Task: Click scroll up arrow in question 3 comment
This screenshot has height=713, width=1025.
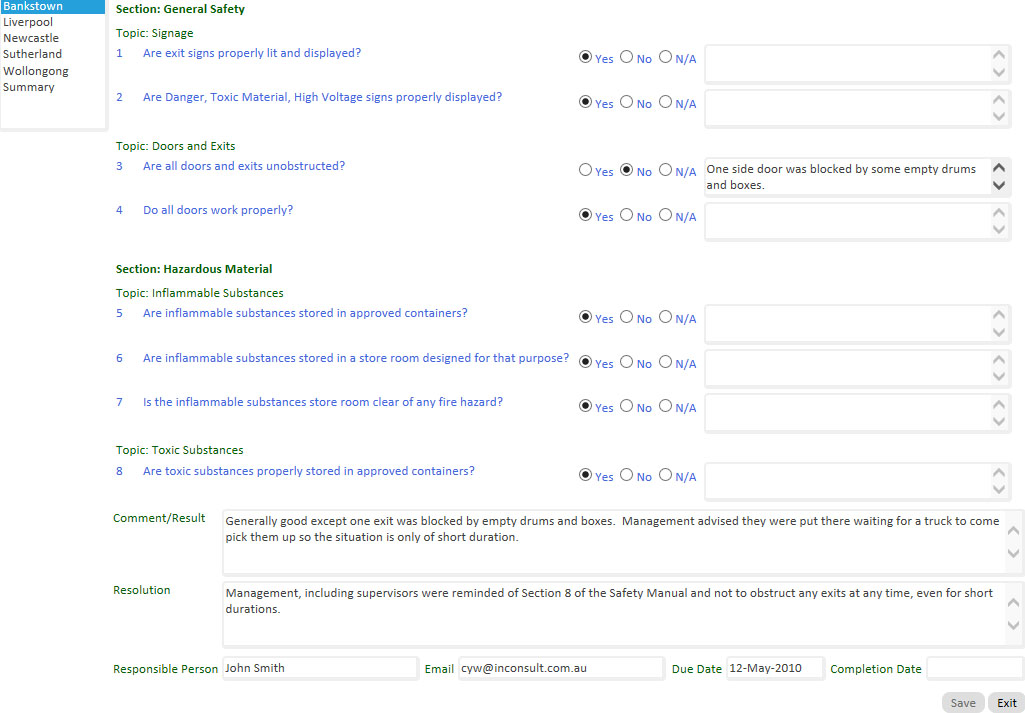Action: 999,168
